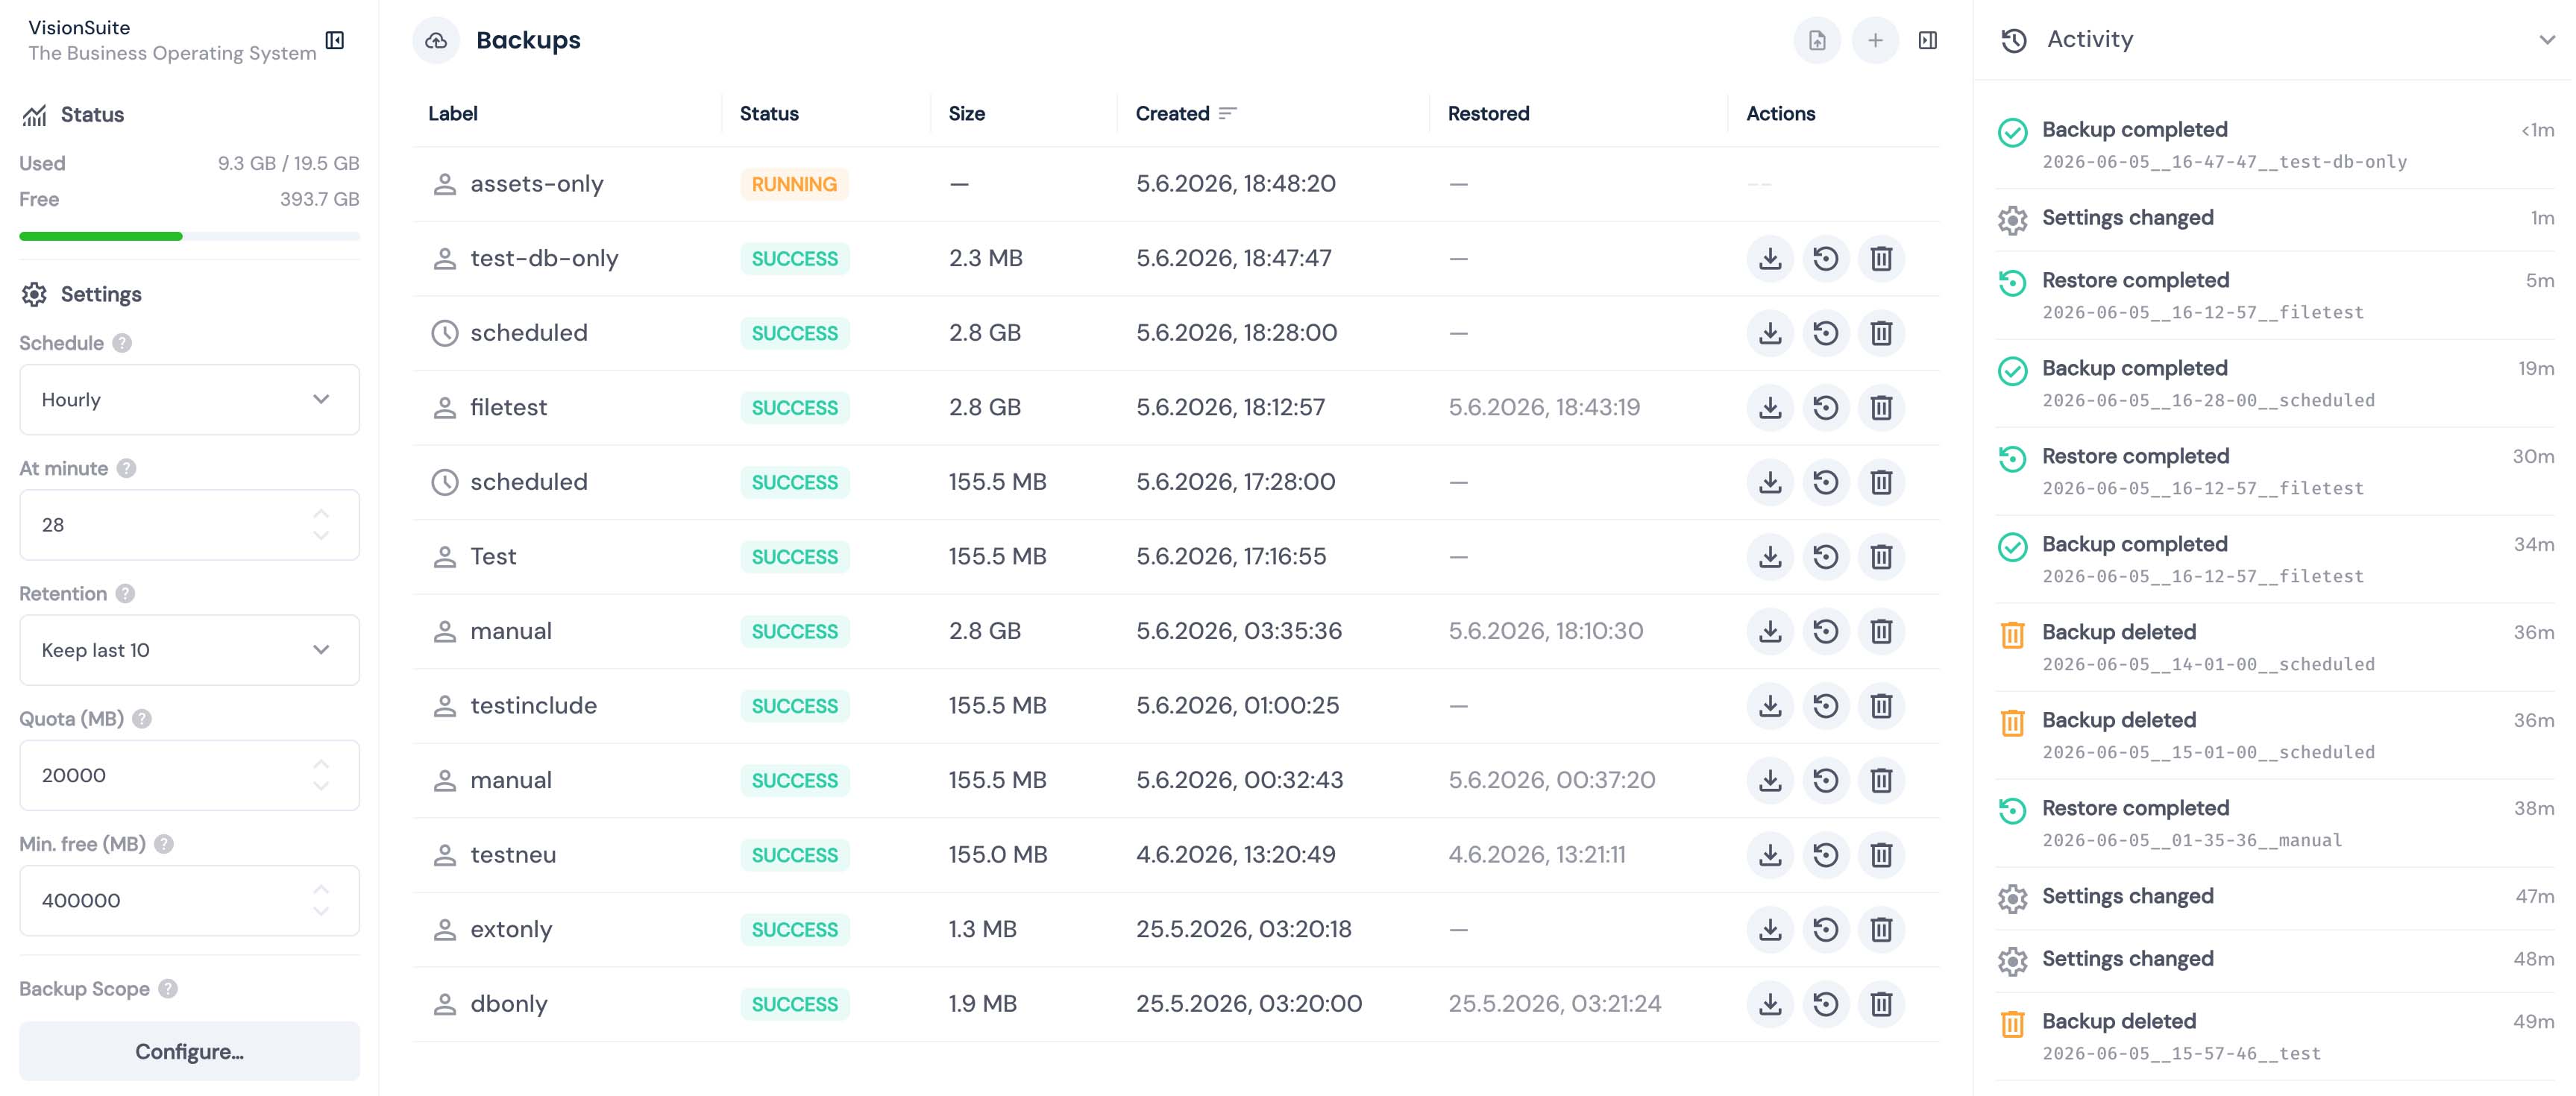Restore the Test backup from 17:16:55
This screenshot has height=1096, width=2576.
[1826, 556]
